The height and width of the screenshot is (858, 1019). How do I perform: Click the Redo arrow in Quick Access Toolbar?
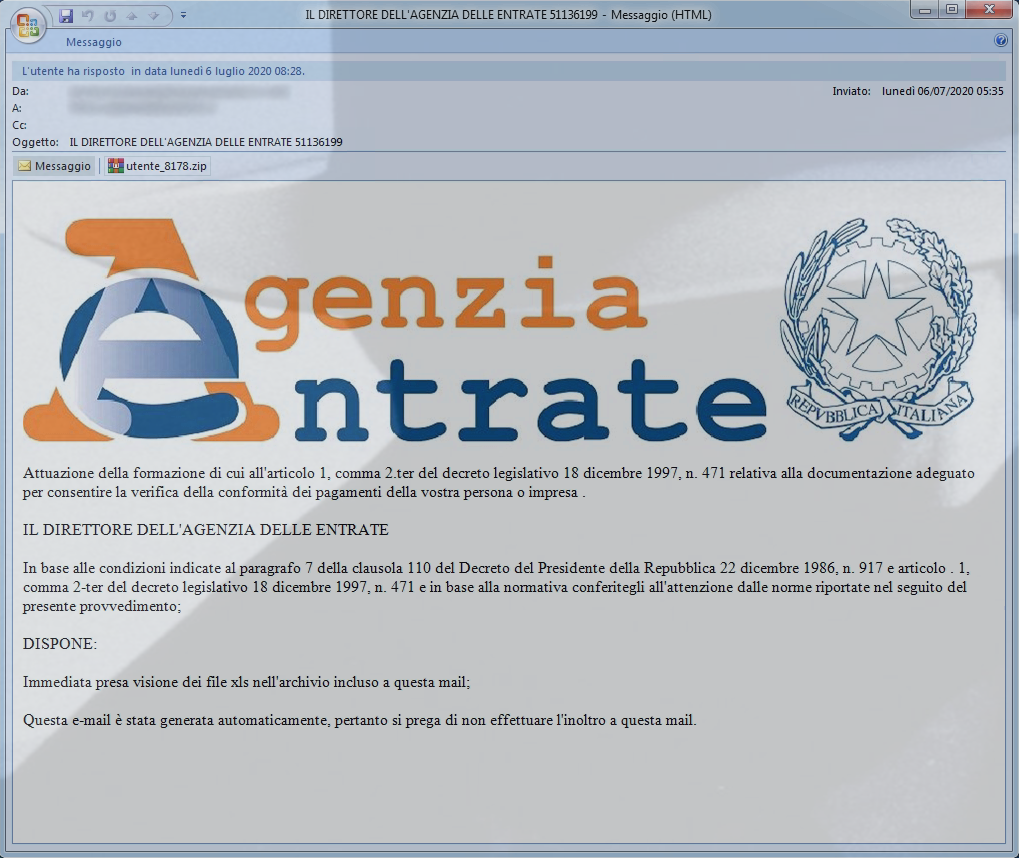110,15
